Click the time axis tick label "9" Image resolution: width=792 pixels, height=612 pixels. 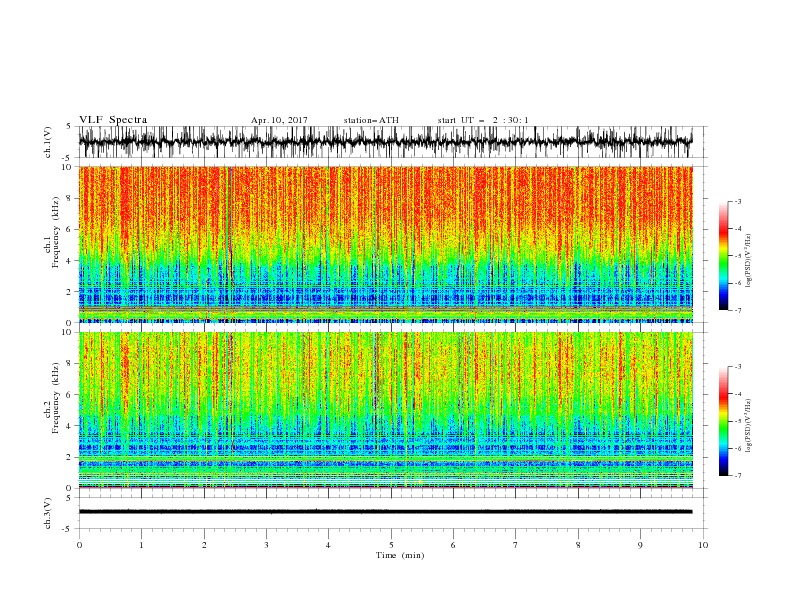point(640,545)
